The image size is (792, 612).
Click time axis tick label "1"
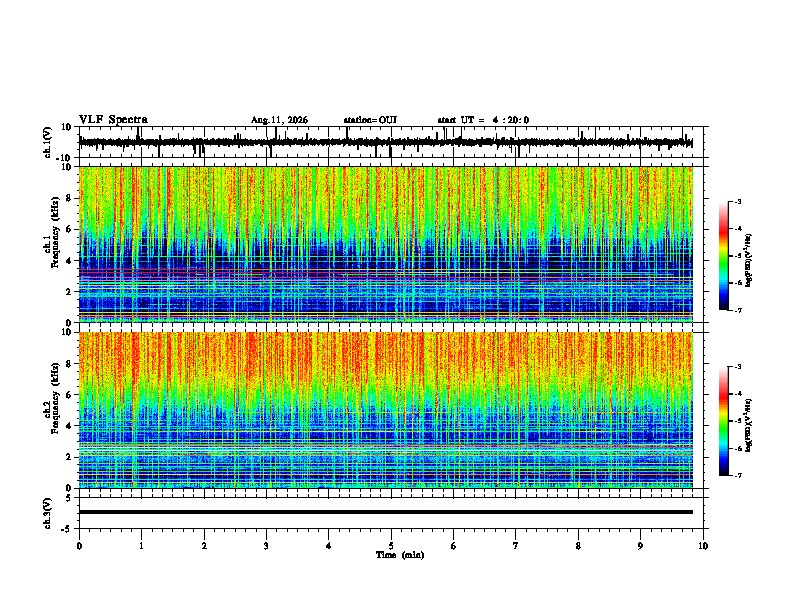pos(141,546)
